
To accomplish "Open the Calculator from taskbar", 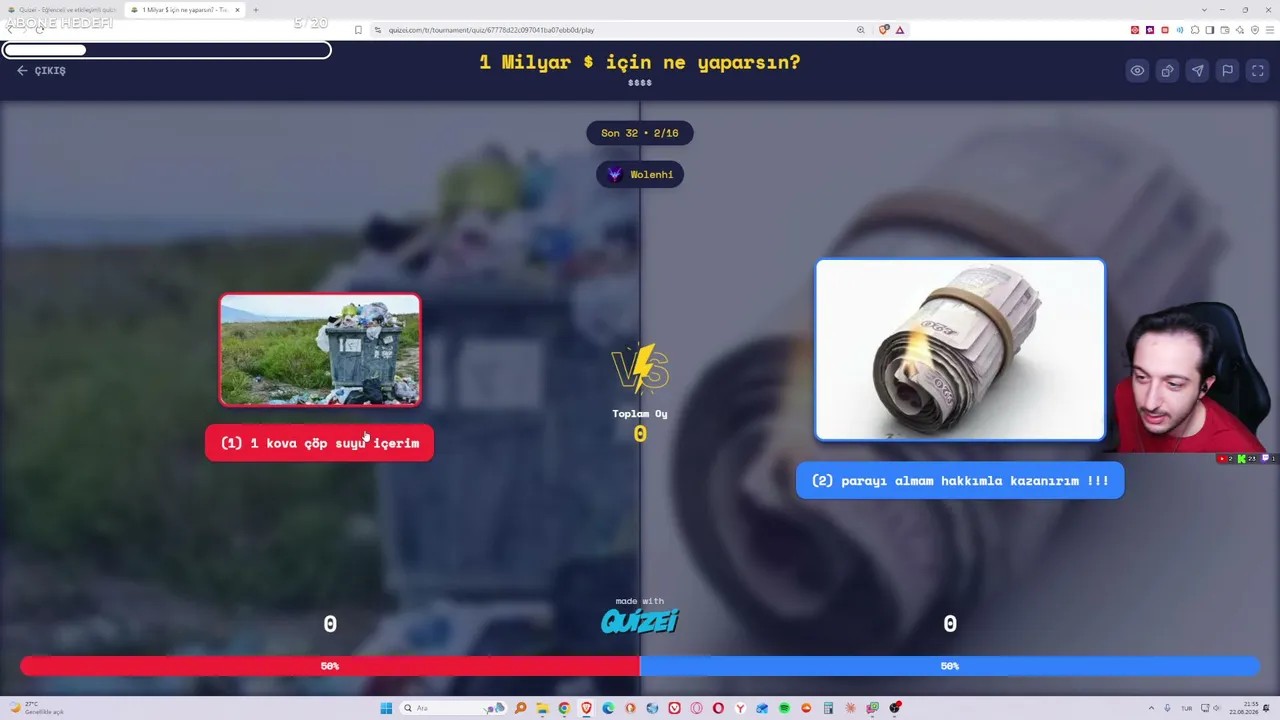I will (x=828, y=708).
